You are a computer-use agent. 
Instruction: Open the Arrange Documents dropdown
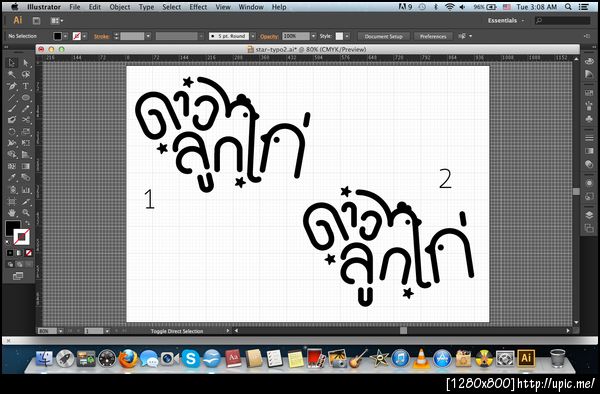57,21
